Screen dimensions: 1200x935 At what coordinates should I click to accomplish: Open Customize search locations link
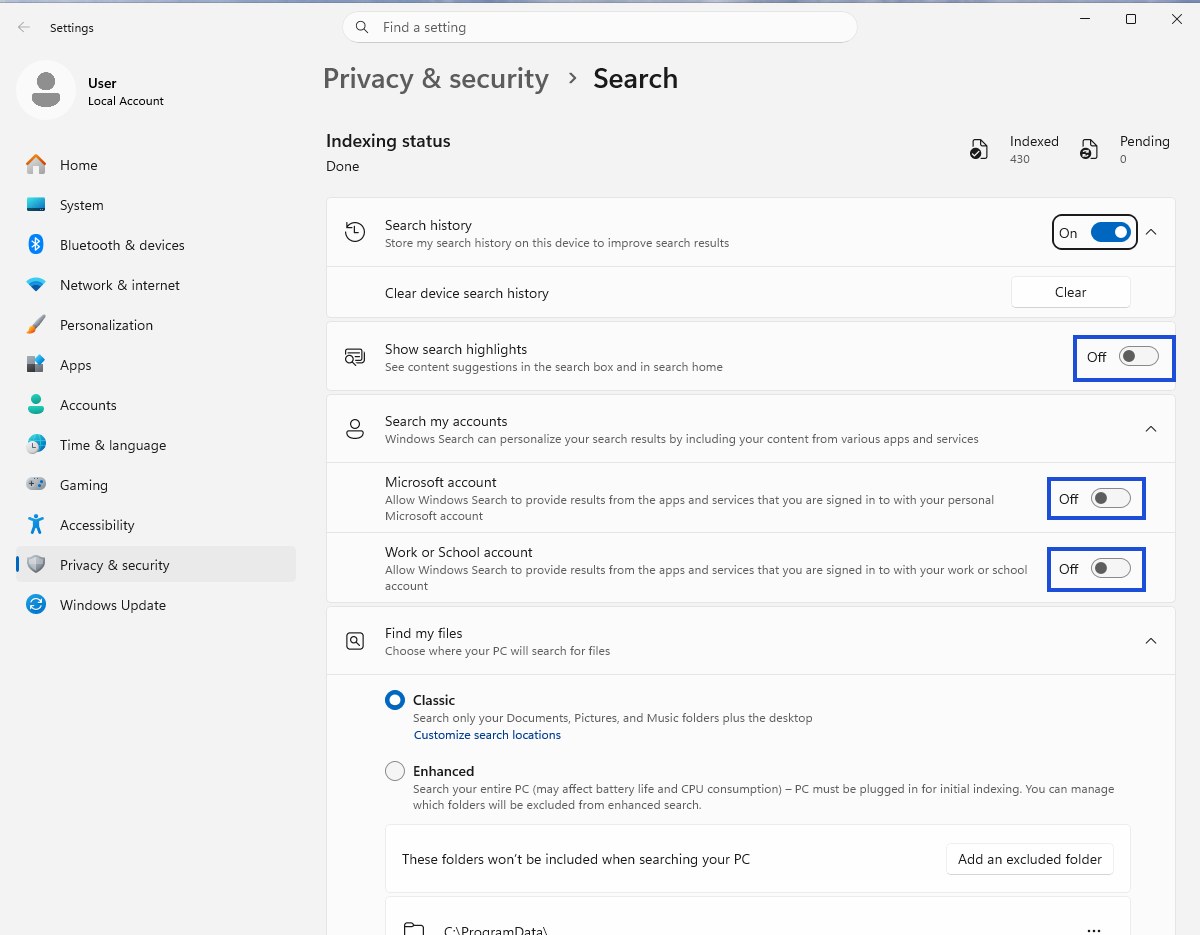coord(487,735)
